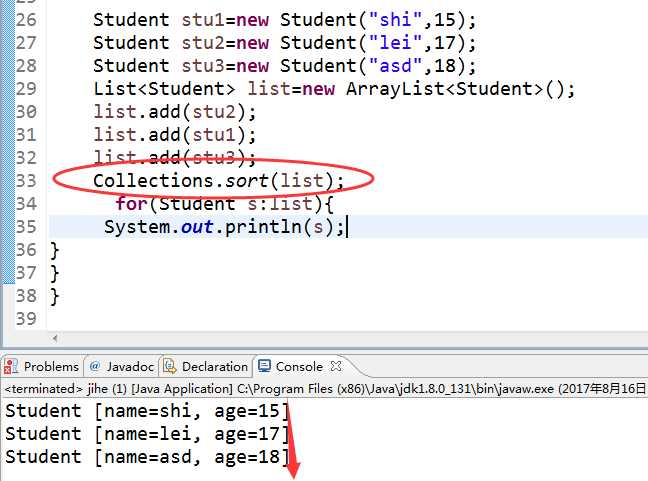648x481 pixels.
Task: Click line number 35 in the gutter
Action: pyautogui.click(x=26, y=227)
